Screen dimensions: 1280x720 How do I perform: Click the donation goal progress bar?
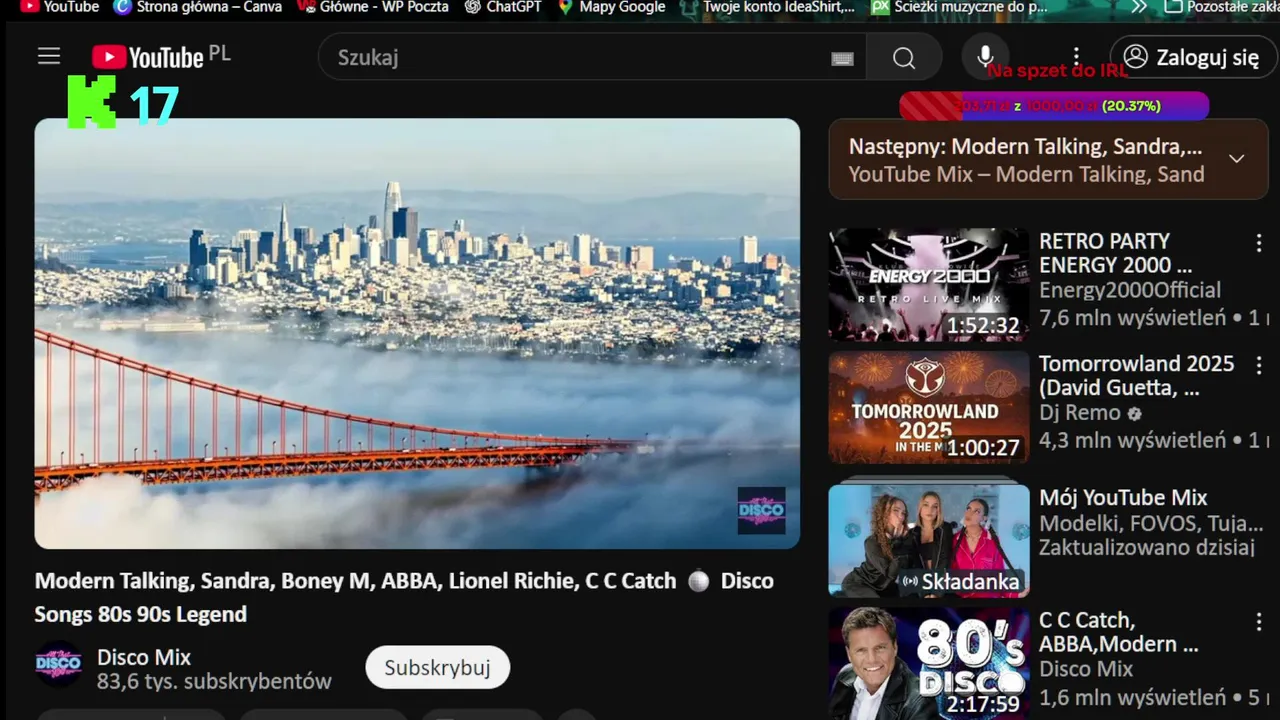(1054, 106)
